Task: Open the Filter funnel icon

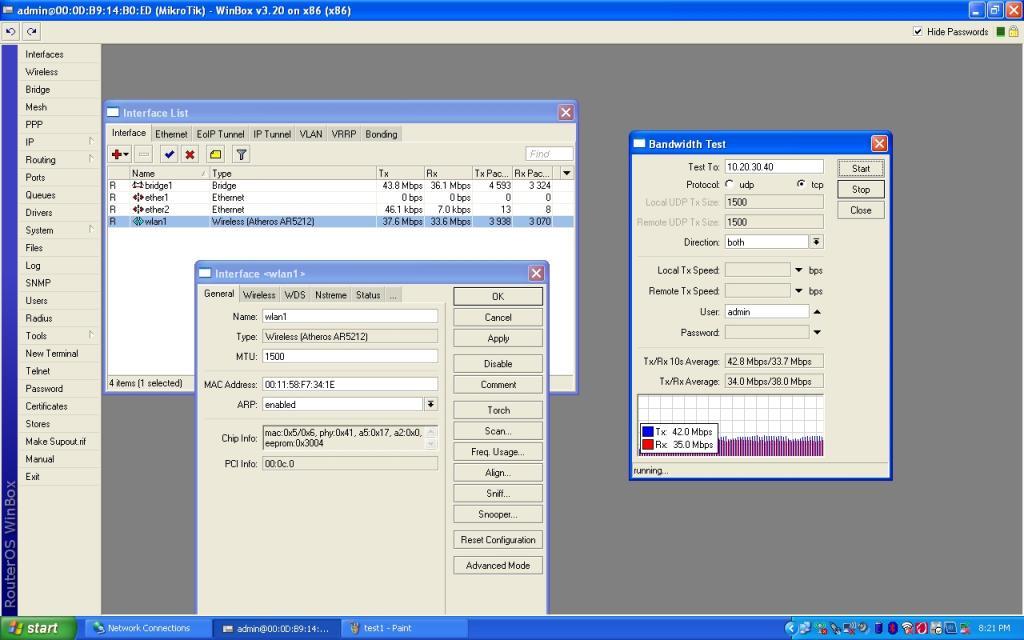Action: pyautogui.click(x=241, y=154)
